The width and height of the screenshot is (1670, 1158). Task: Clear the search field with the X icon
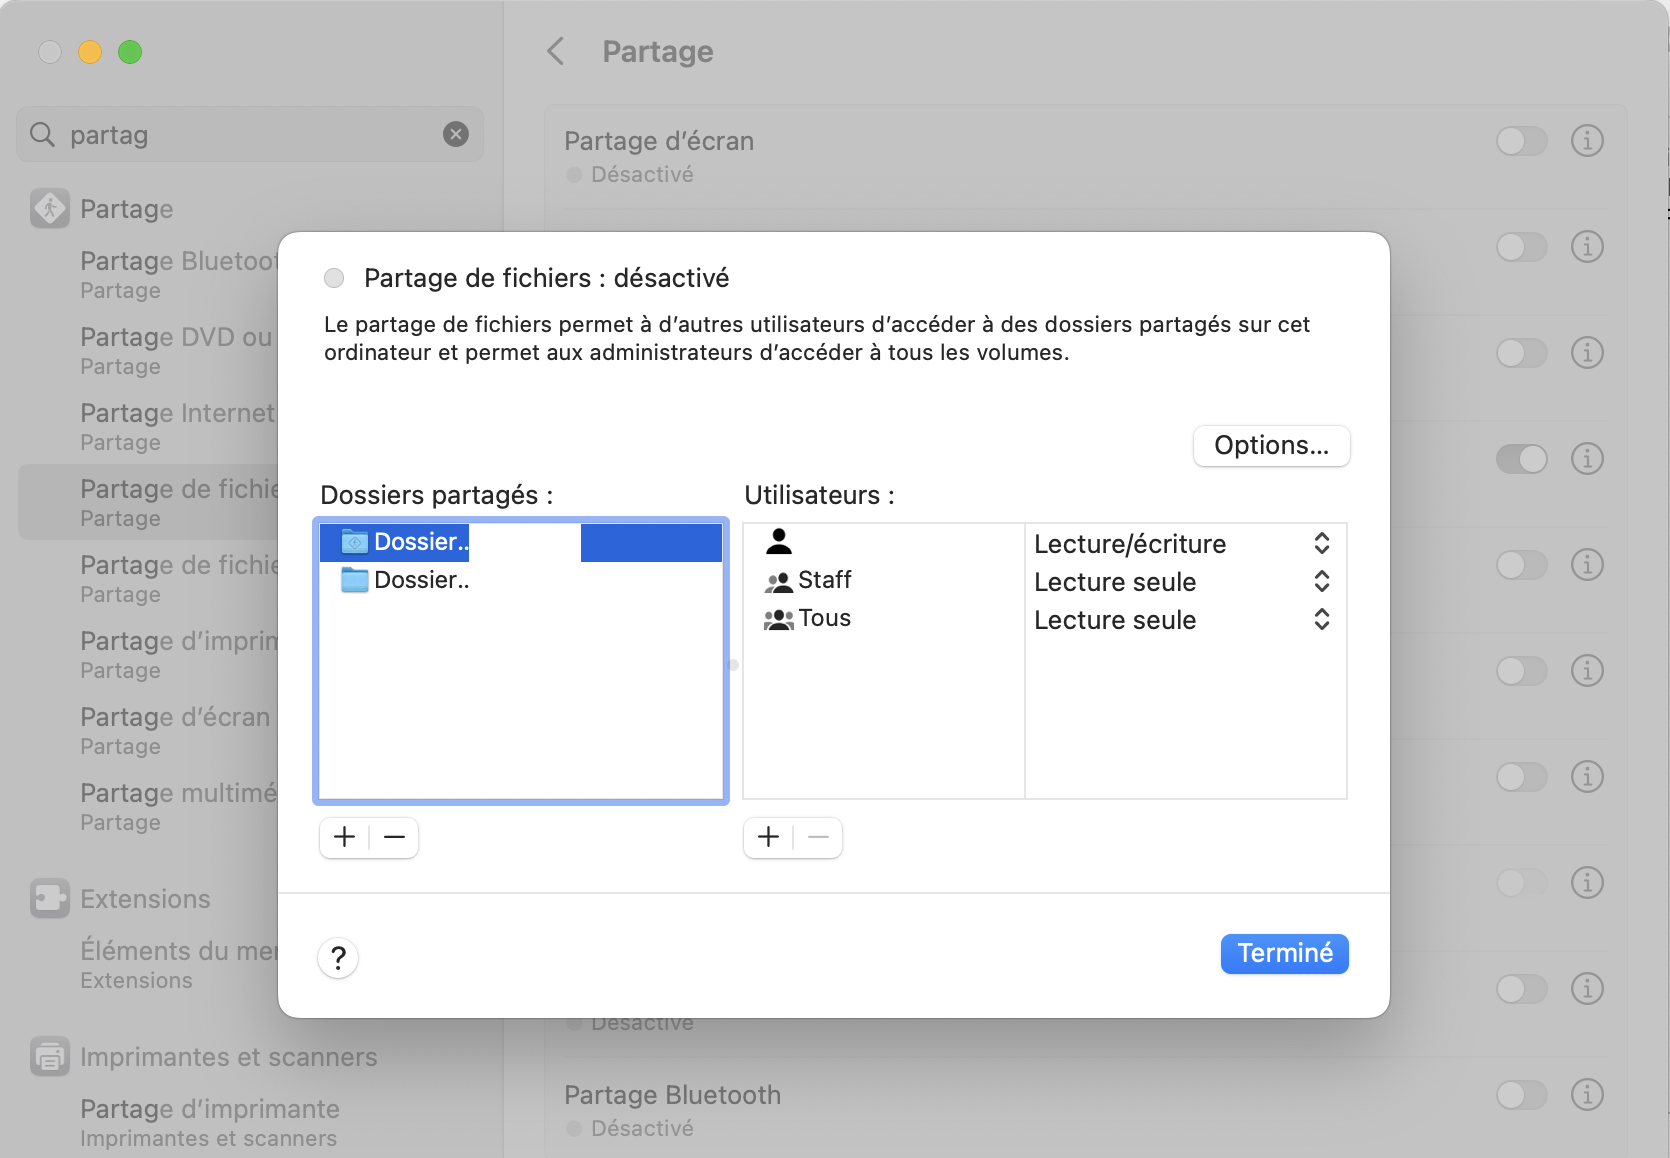point(456,134)
